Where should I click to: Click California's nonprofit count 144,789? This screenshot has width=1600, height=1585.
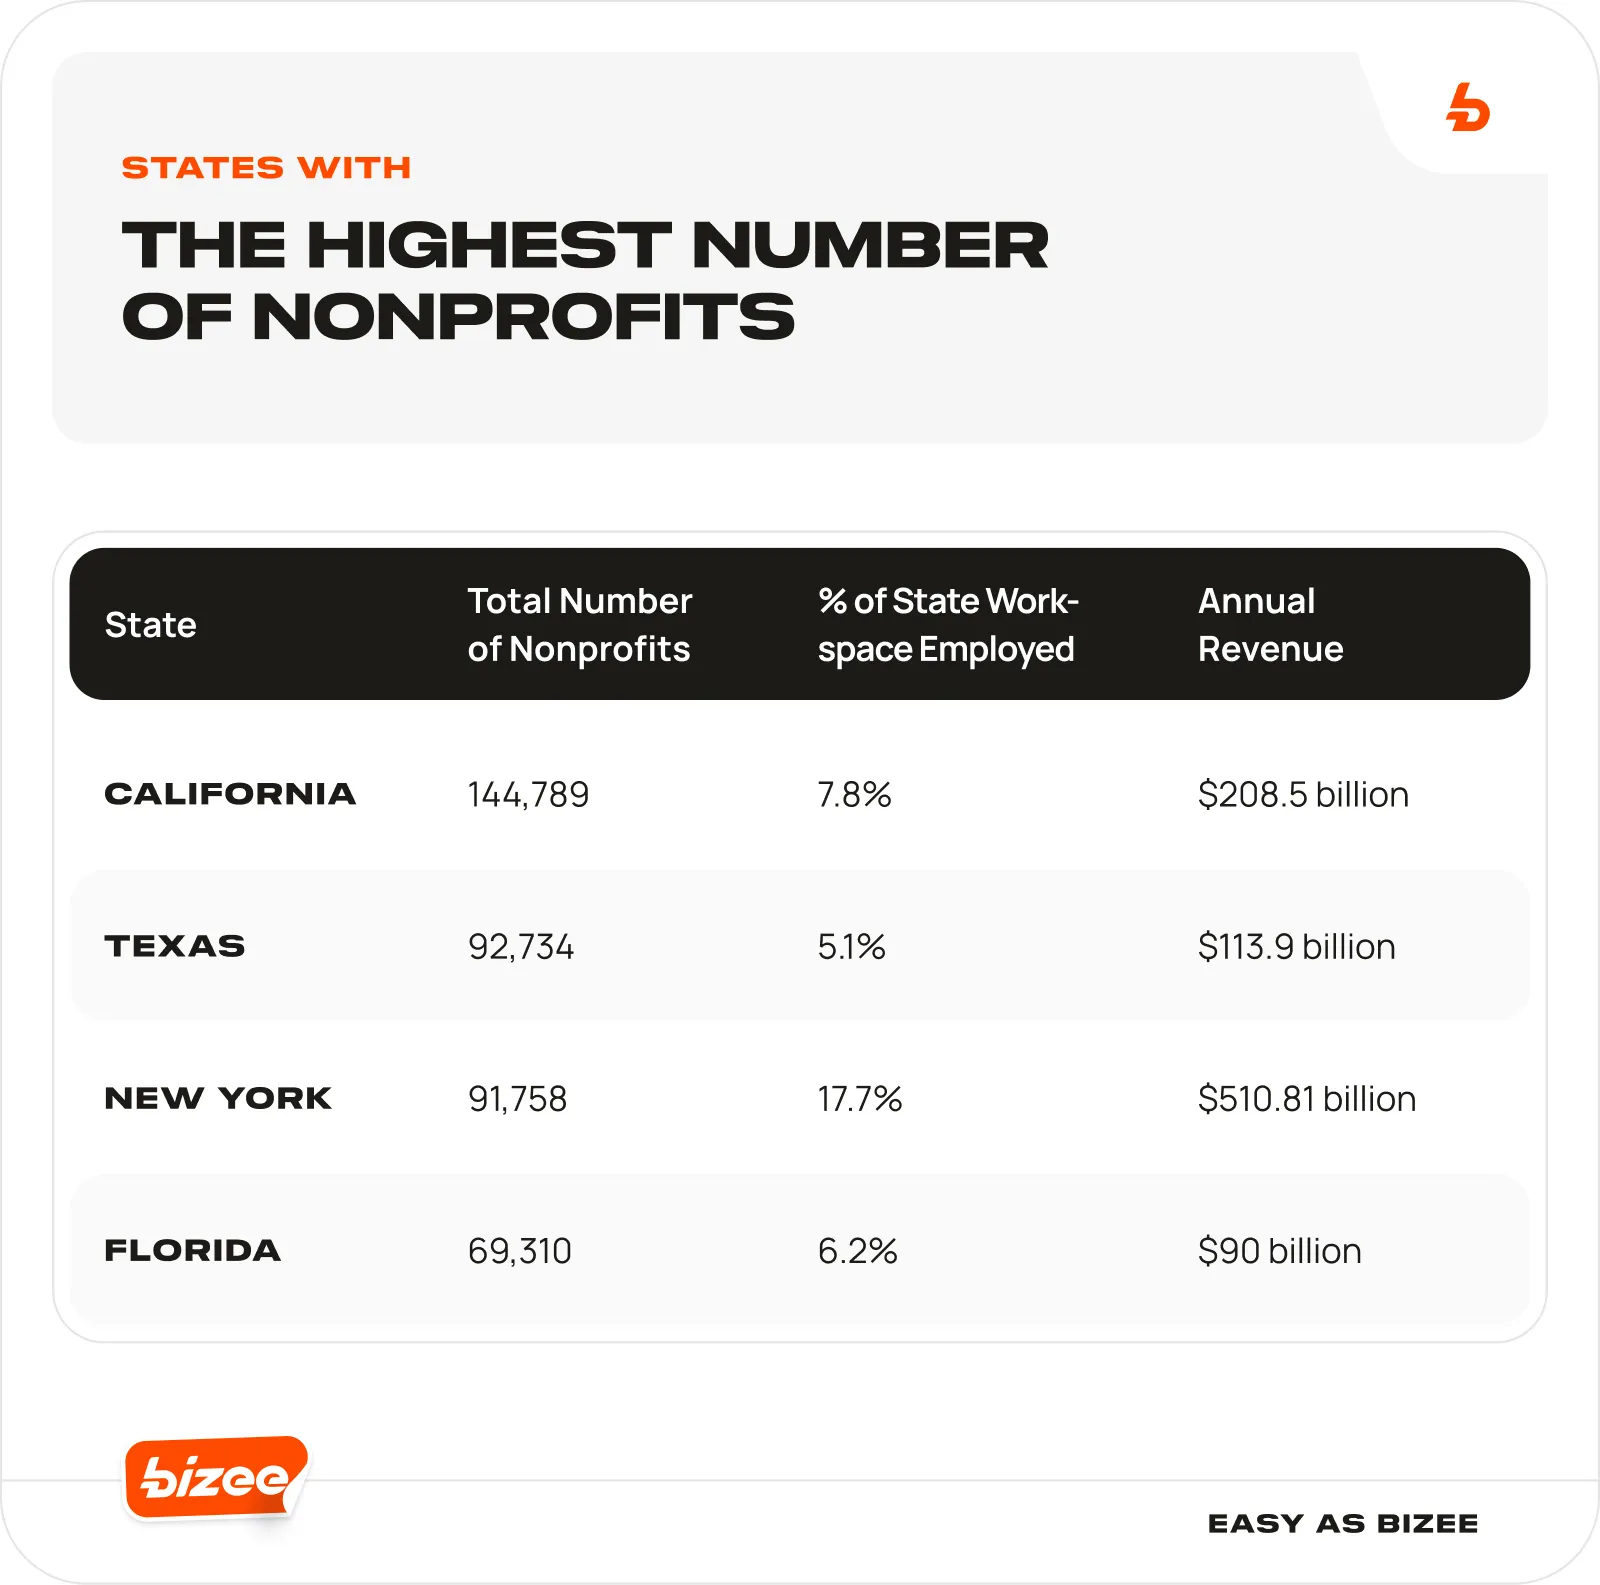(x=528, y=795)
